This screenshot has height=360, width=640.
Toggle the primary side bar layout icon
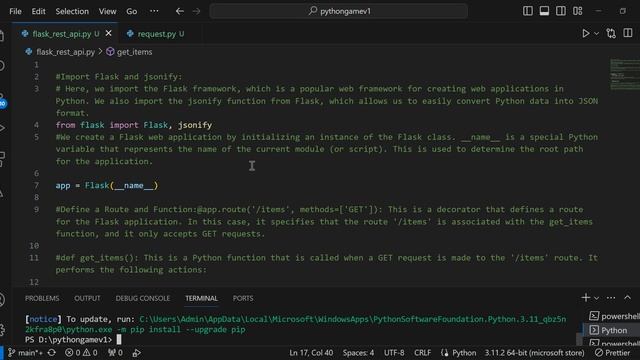527,11
